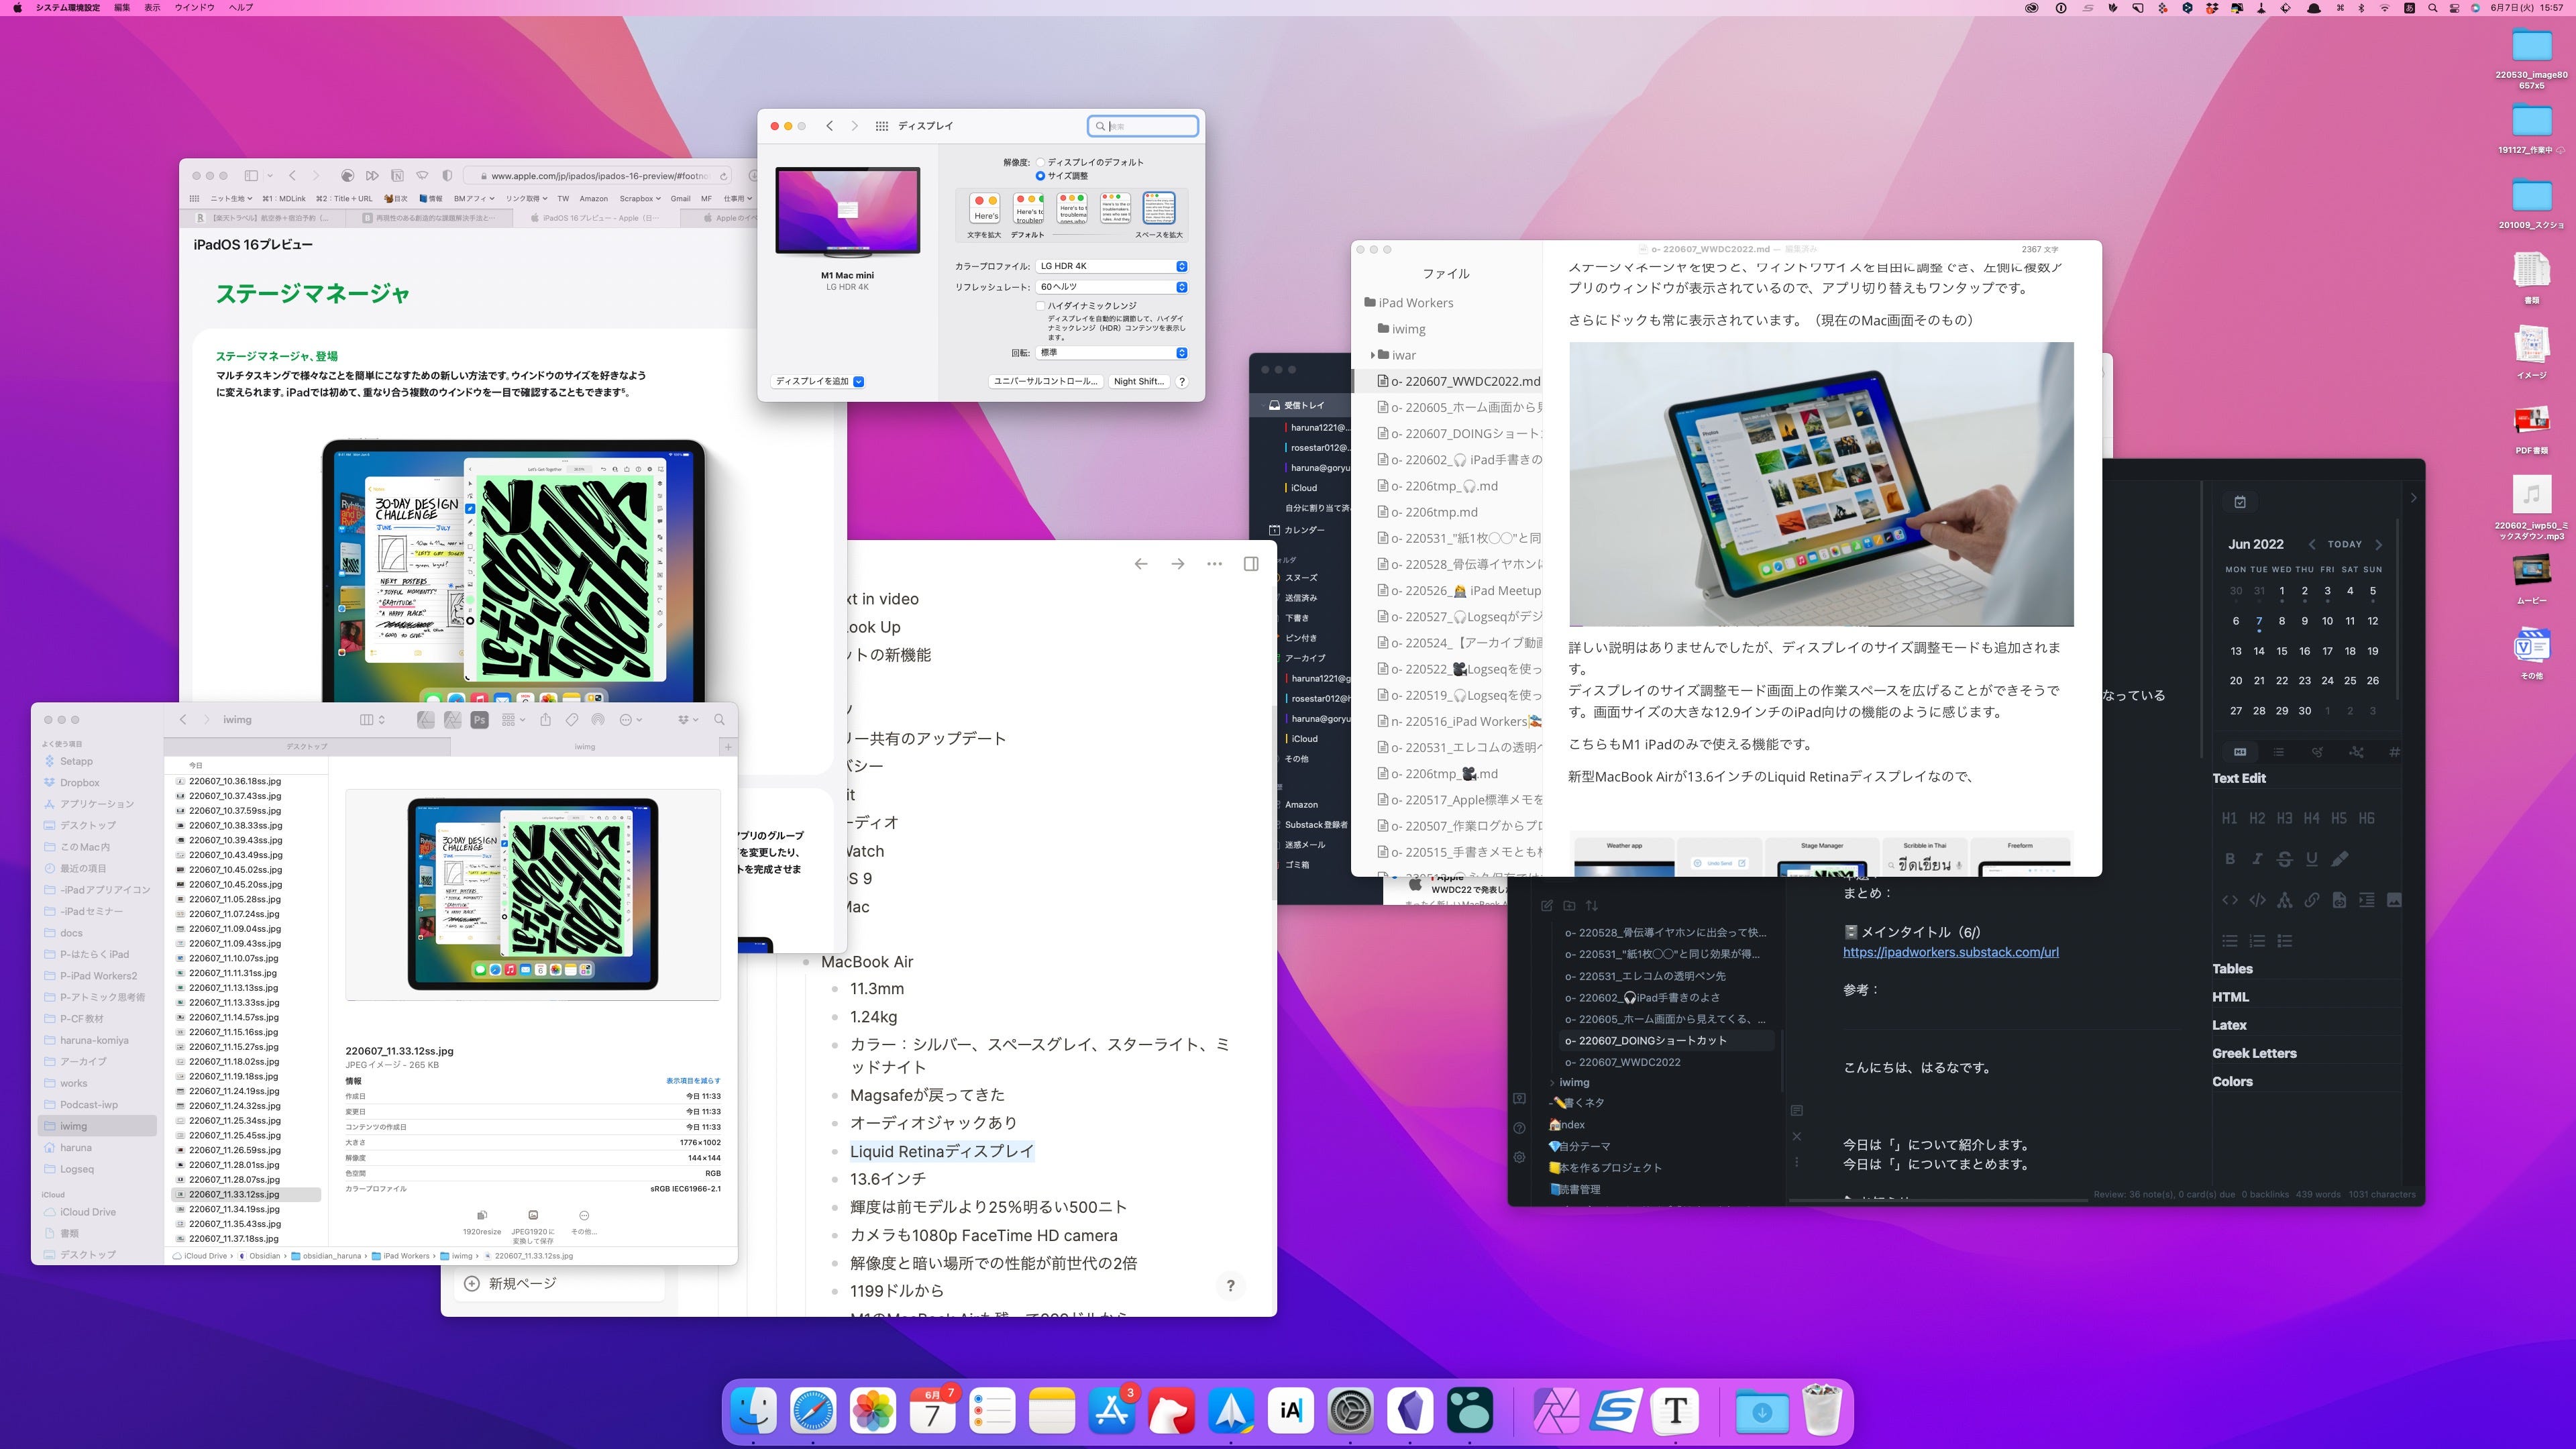Open the Finder view mode selector
2576x1449 pixels.
pos(372,720)
